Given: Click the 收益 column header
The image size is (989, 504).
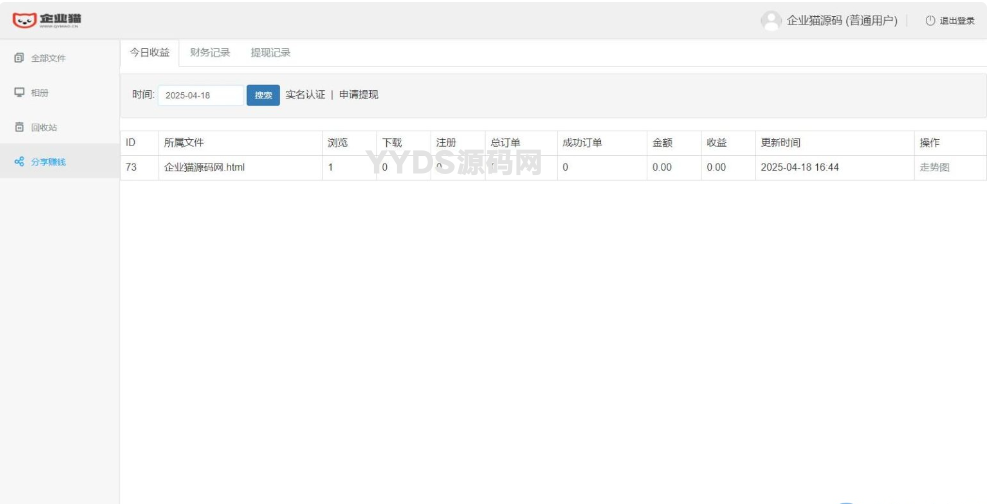Looking at the screenshot, I should 716,143.
